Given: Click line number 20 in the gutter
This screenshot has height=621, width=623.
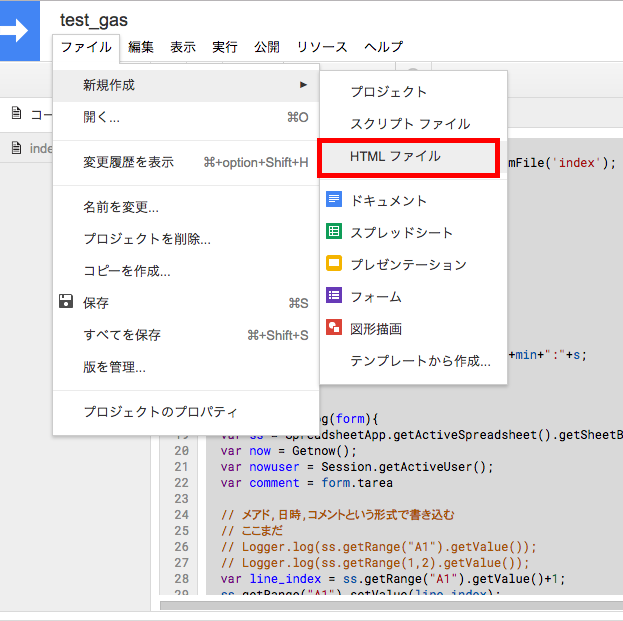Looking at the screenshot, I should (x=181, y=451).
